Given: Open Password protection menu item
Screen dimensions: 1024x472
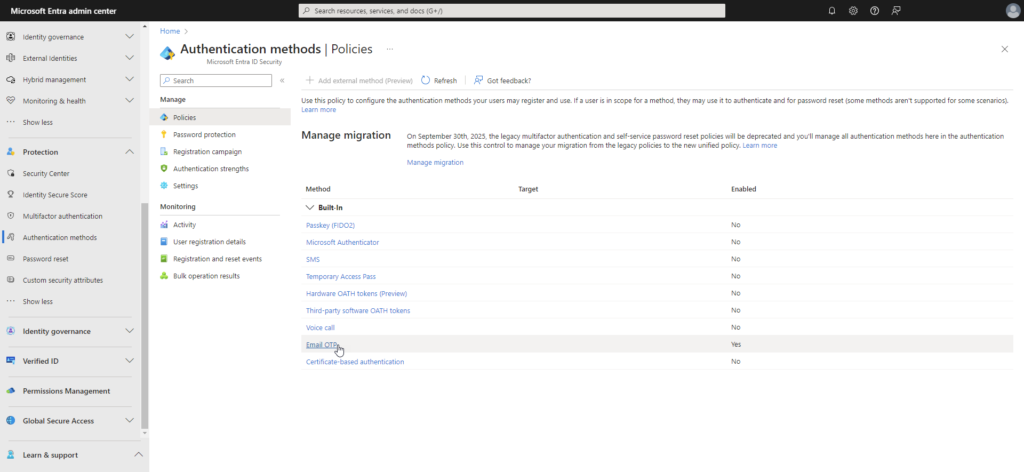Looking at the screenshot, I should point(204,134).
